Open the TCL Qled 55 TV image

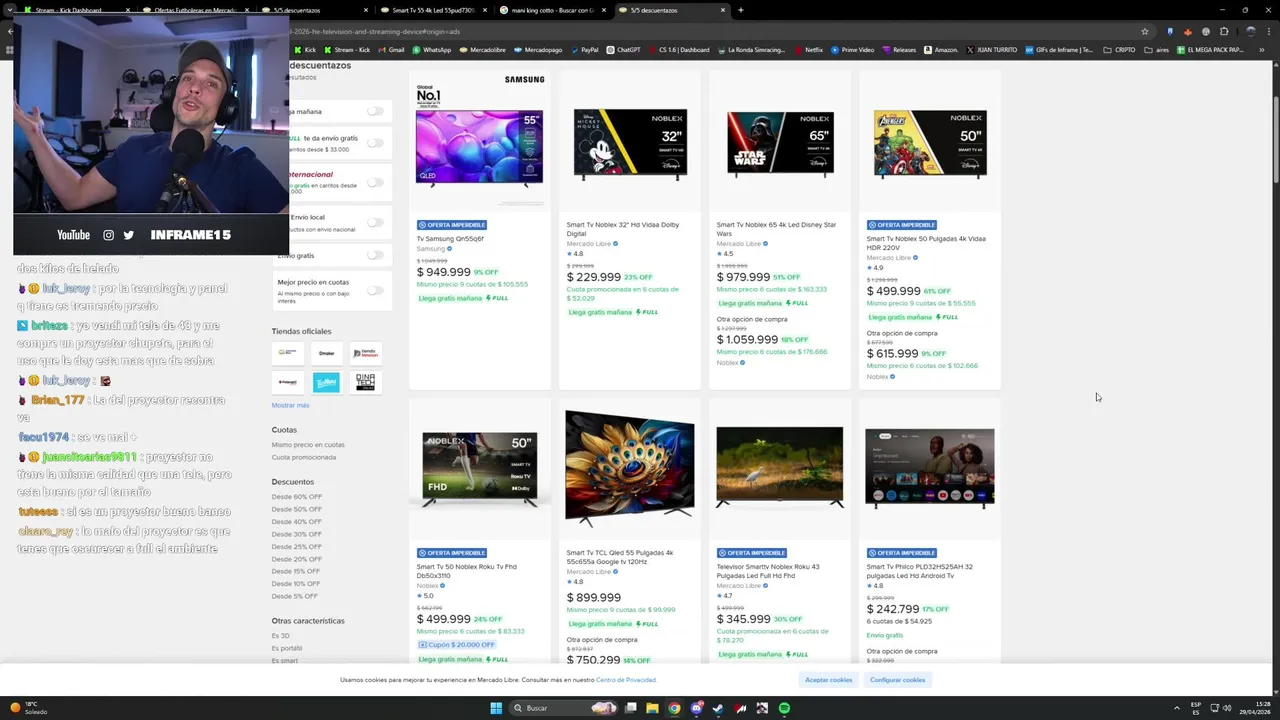[x=629, y=468]
